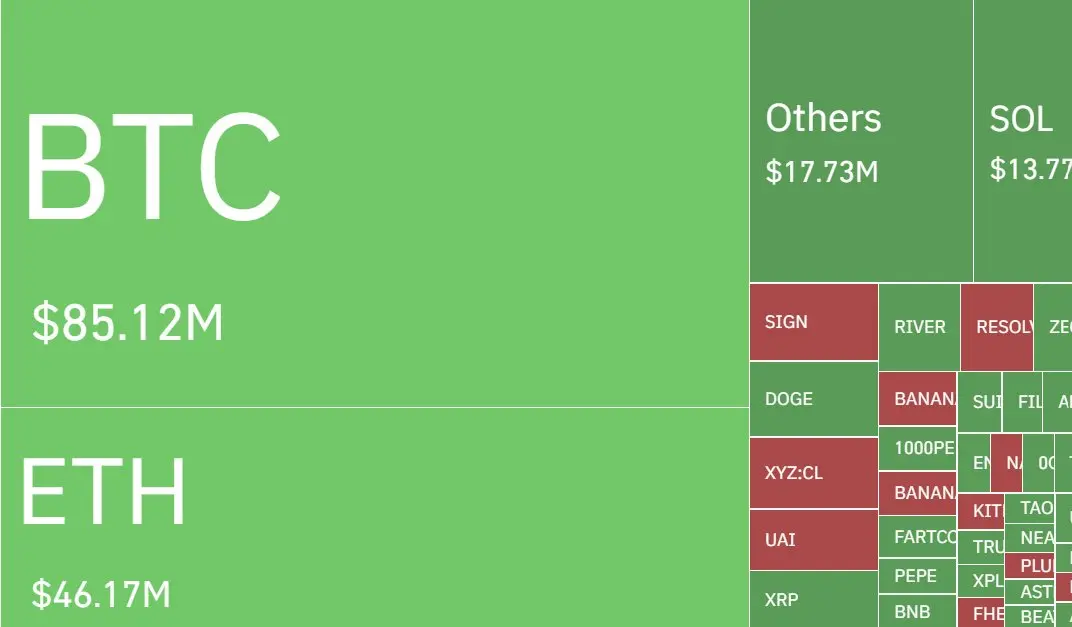Select the red RESOLV tile

[997, 327]
